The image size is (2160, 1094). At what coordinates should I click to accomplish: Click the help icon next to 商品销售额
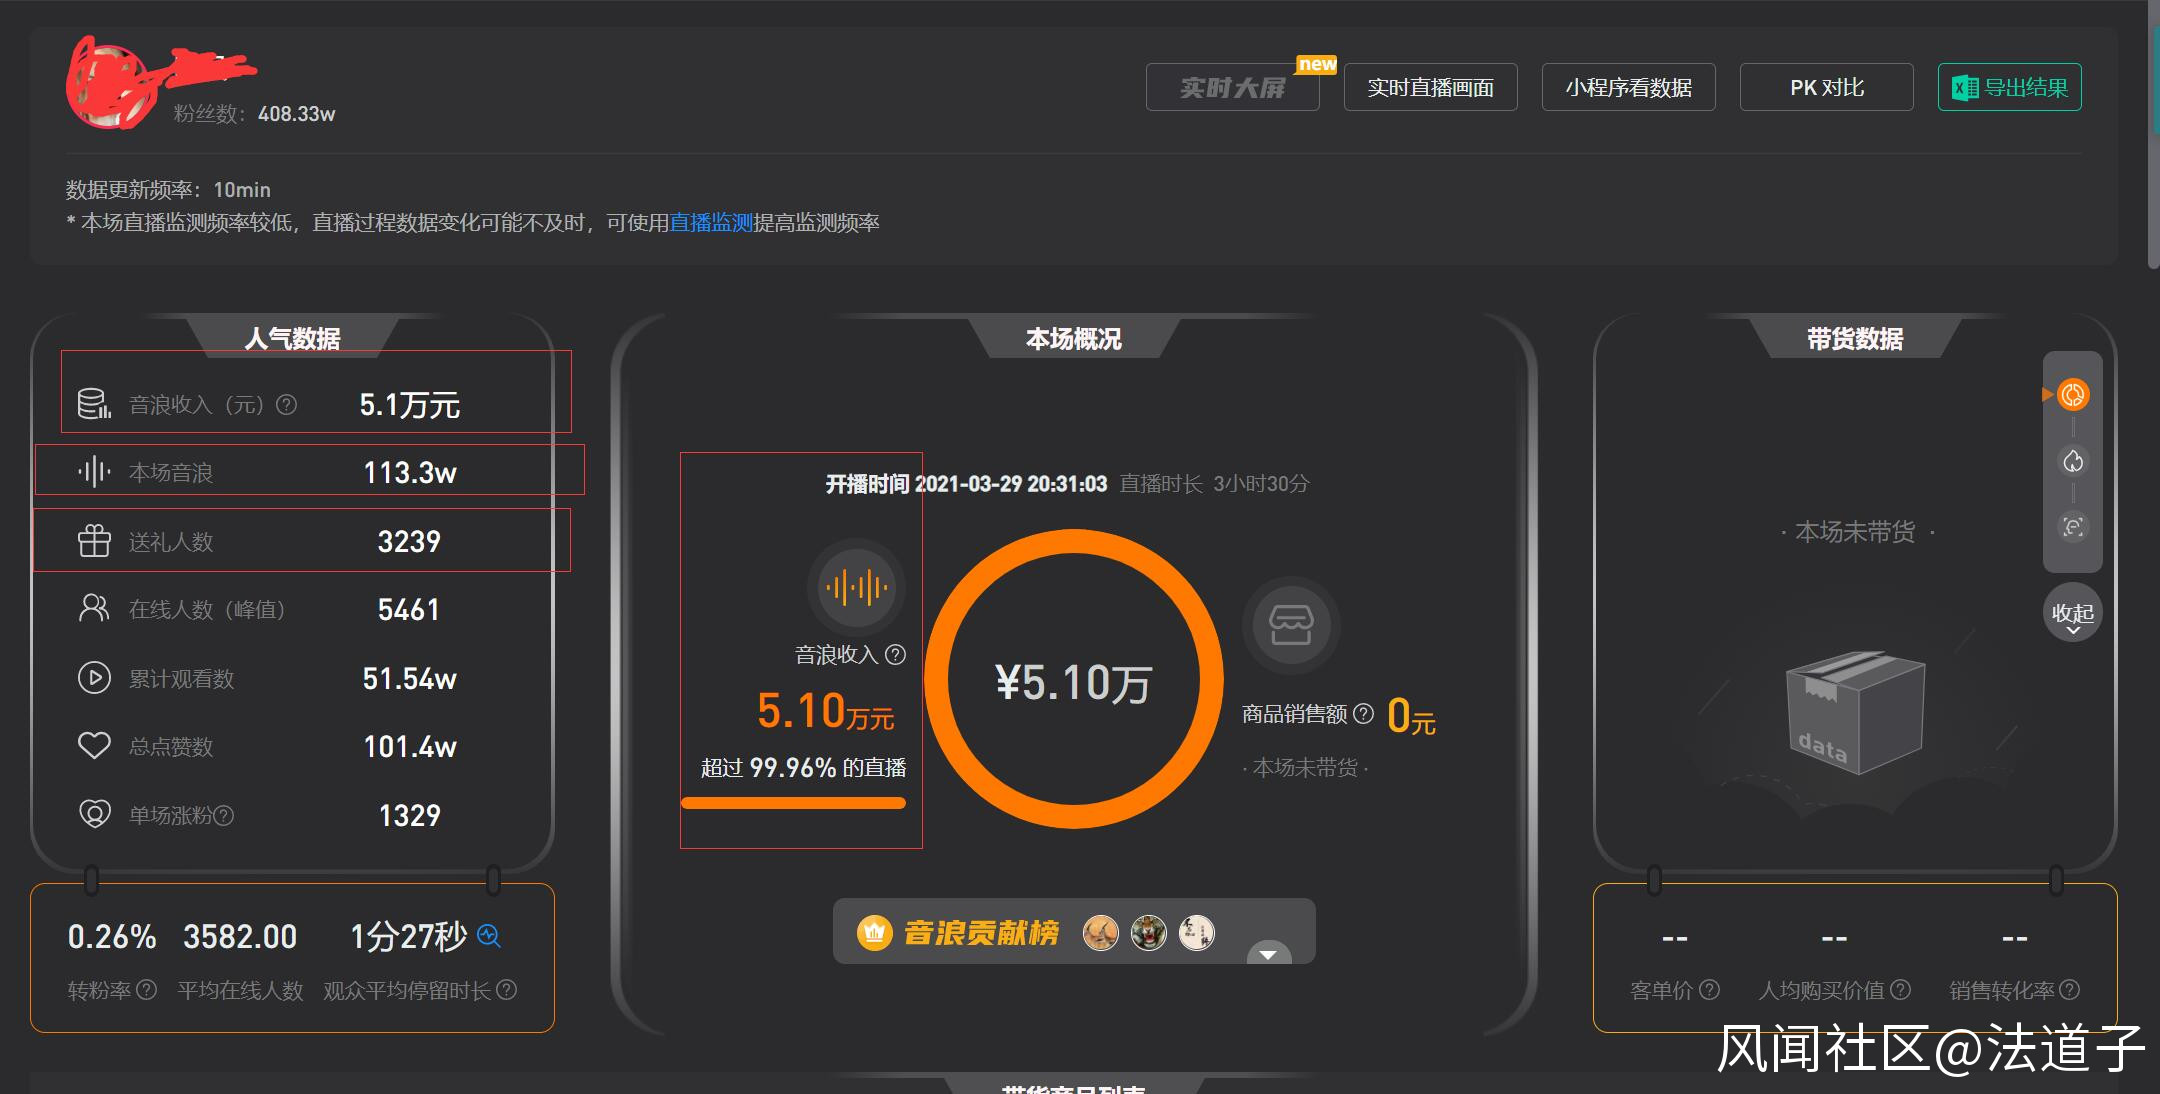(1363, 714)
